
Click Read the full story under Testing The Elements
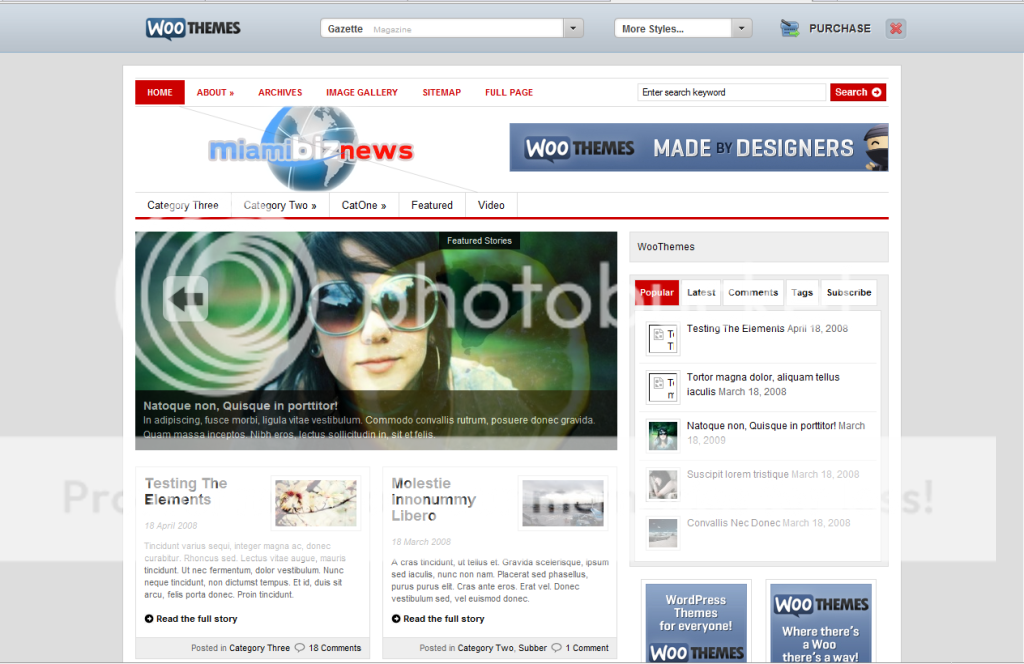tap(197, 618)
